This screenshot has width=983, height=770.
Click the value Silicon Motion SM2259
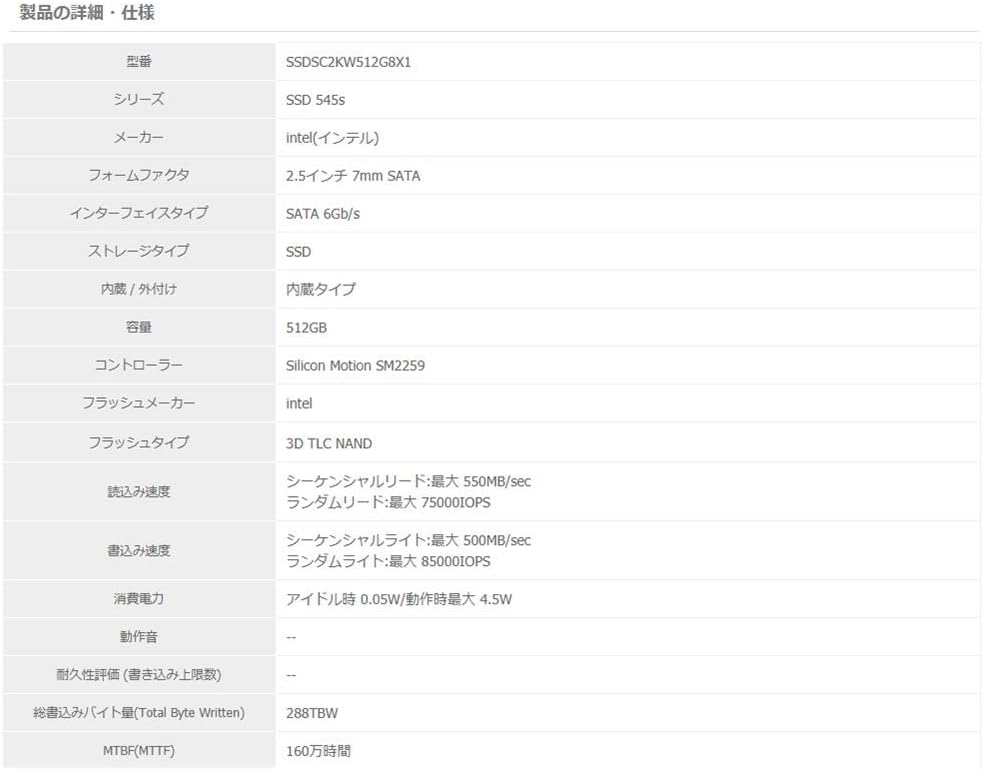pos(355,366)
